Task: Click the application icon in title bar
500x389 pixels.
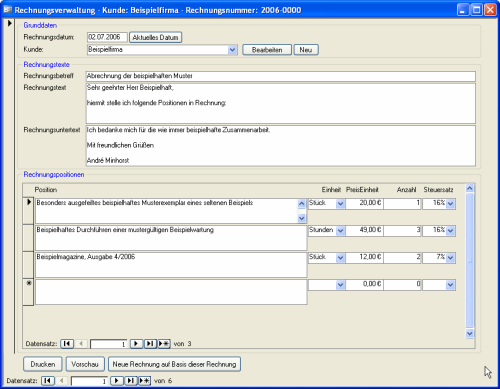Action: (x=7, y=10)
